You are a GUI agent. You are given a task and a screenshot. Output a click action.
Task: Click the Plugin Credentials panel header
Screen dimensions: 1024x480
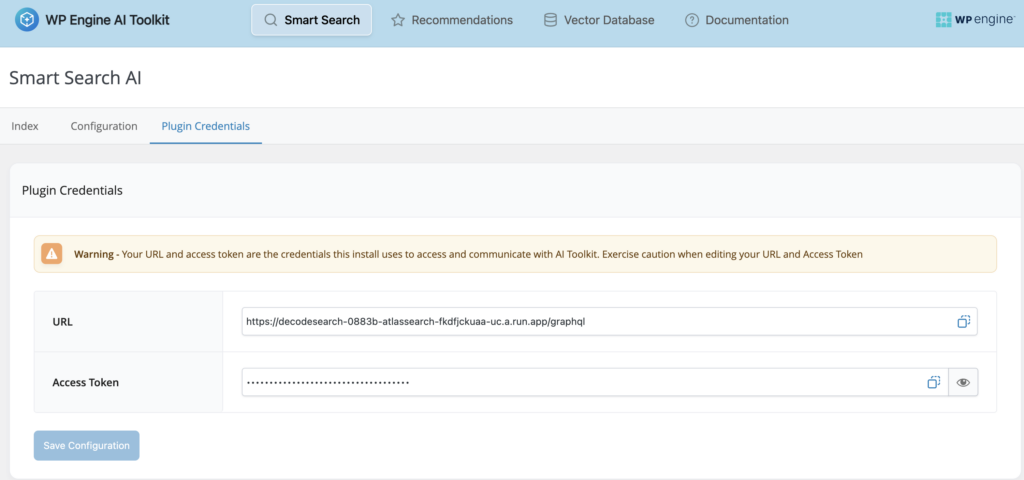tap(72, 190)
